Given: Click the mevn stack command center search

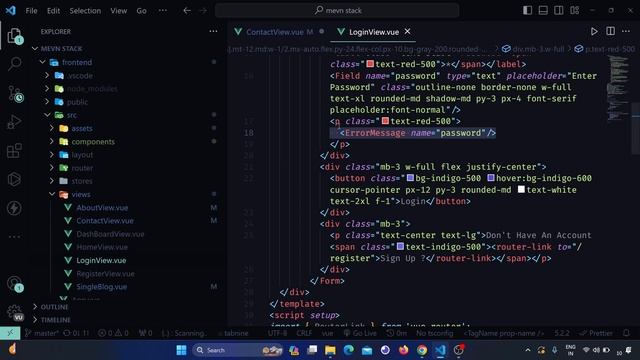Looking at the screenshot, I should pyautogui.click(x=337, y=10).
